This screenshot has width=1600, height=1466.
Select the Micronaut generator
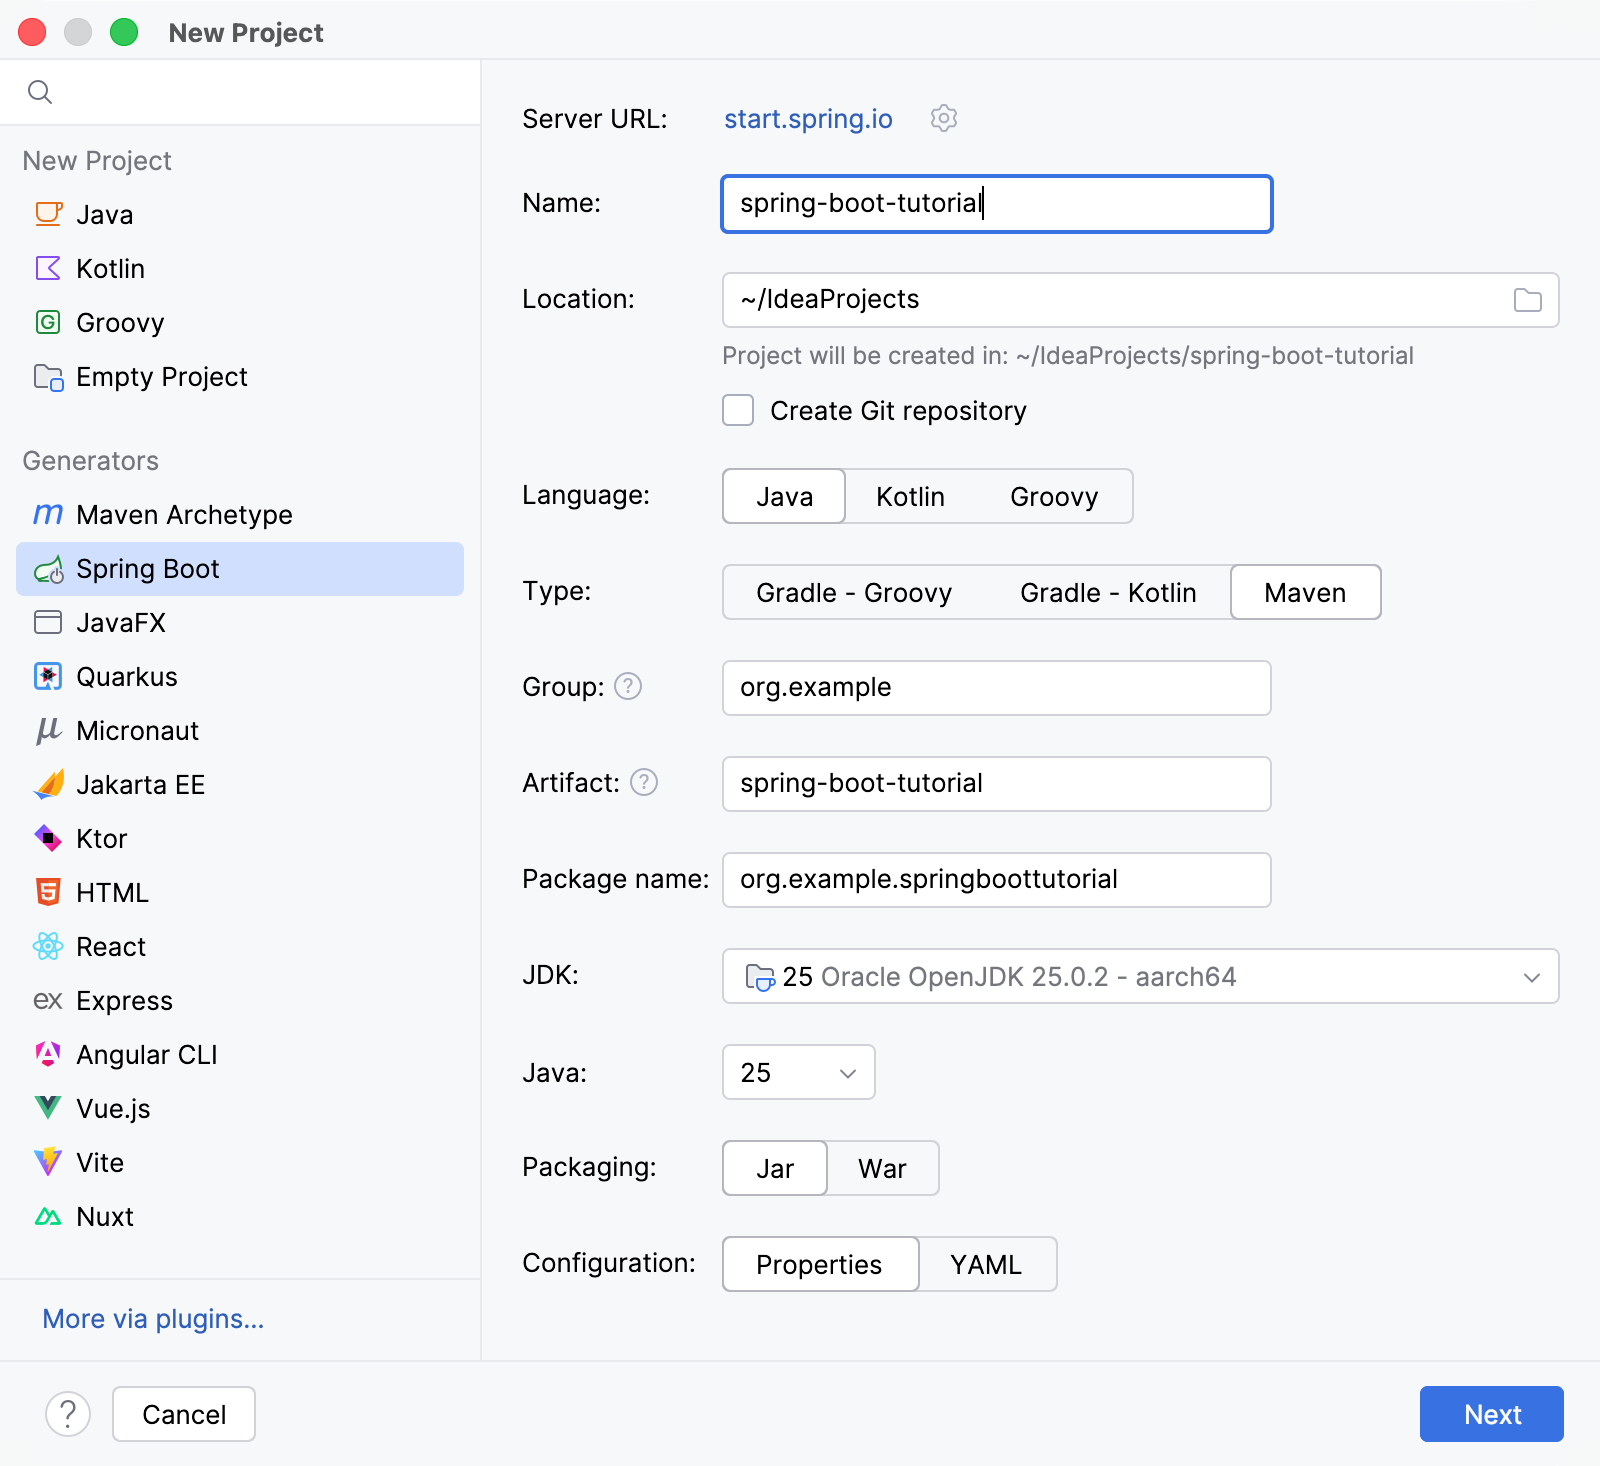click(x=137, y=731)
